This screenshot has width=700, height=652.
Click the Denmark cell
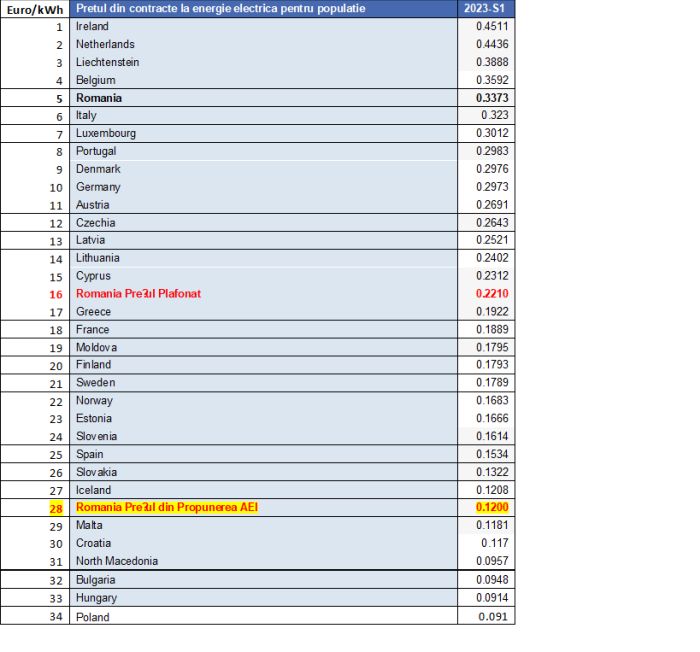pyautogui.click(x=263, y=169)
